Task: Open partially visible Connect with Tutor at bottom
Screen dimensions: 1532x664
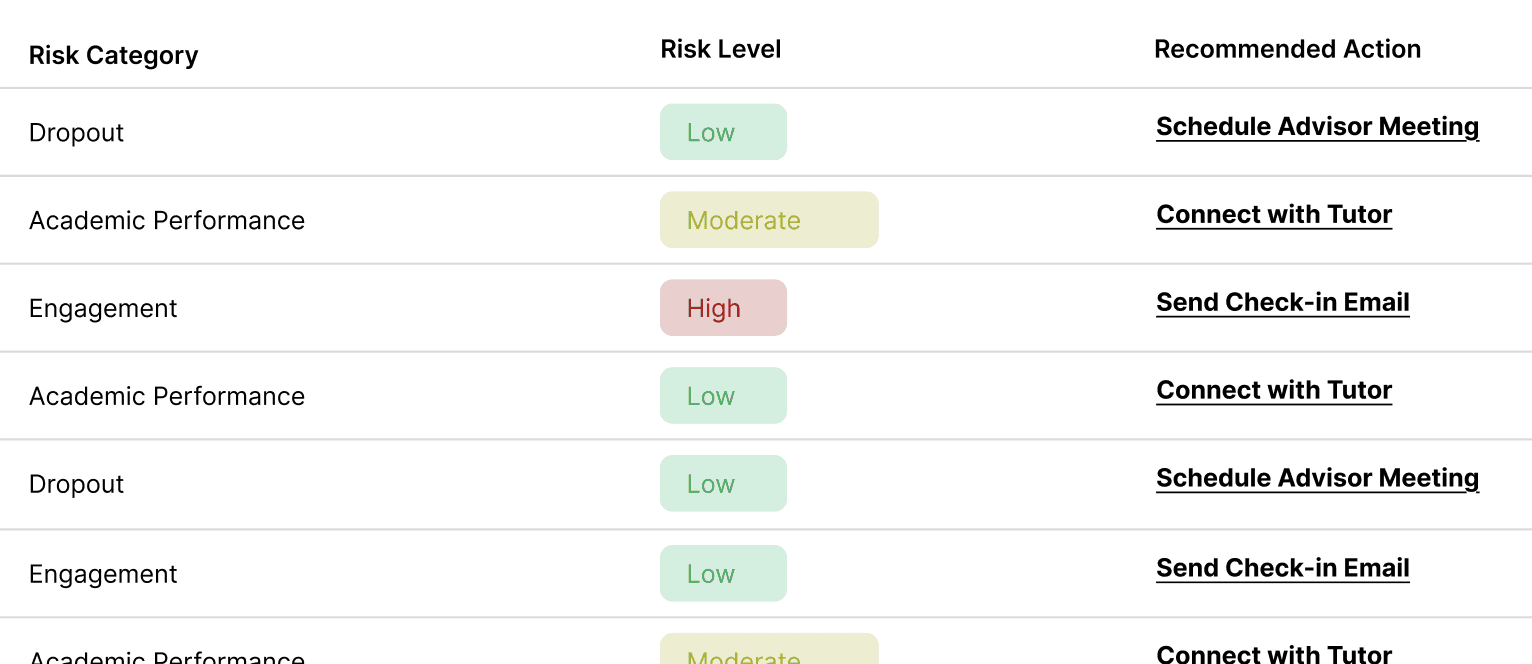Action: pyautogui.click(x=1274, y=654)
